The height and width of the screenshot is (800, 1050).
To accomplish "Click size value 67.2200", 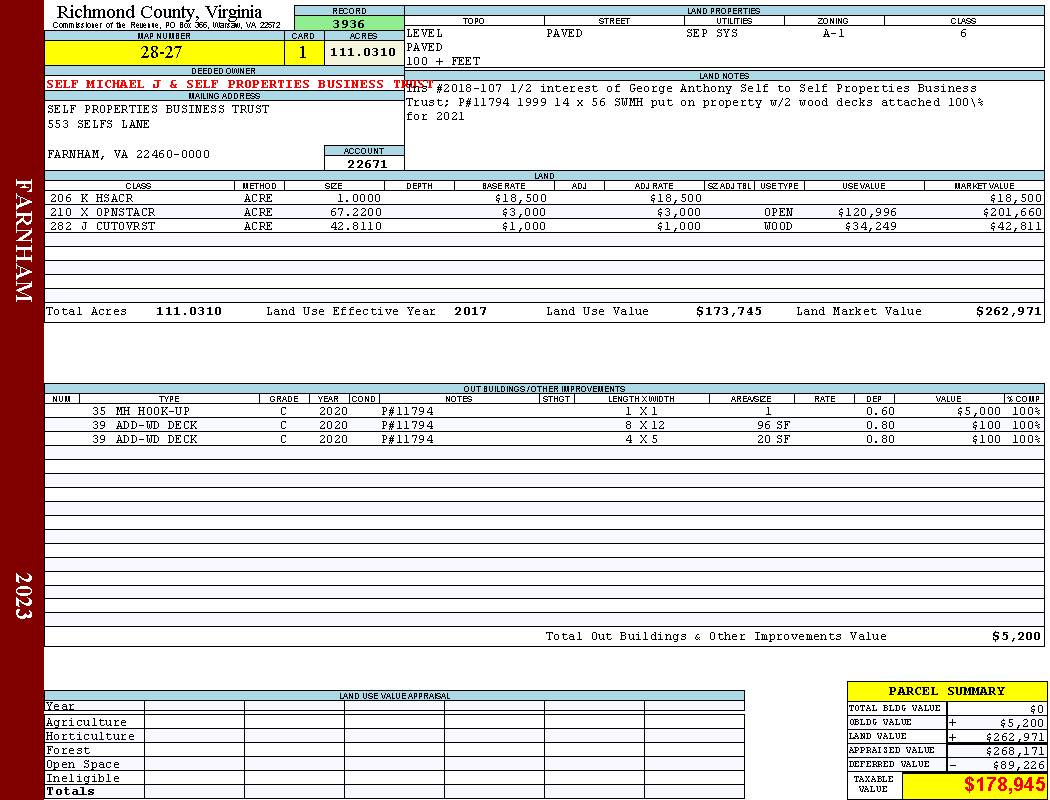I will coord(355,212).
